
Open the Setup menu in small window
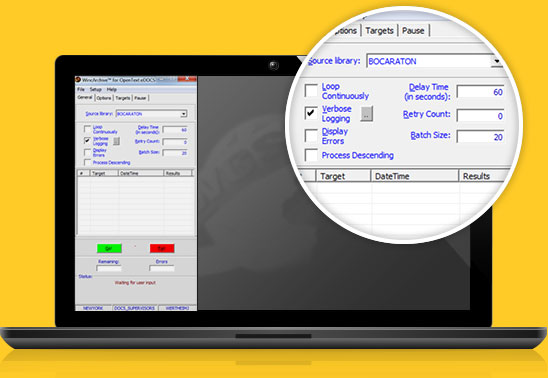coord(95,89)
